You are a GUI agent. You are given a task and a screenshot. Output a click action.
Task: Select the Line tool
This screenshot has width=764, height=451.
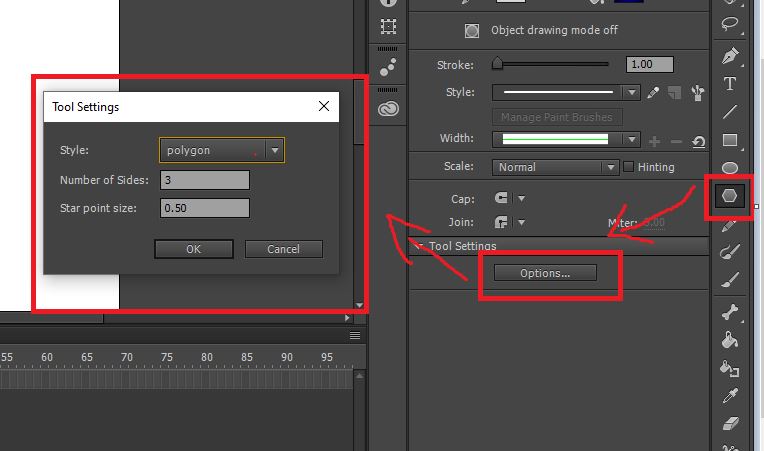pos(729,112)
